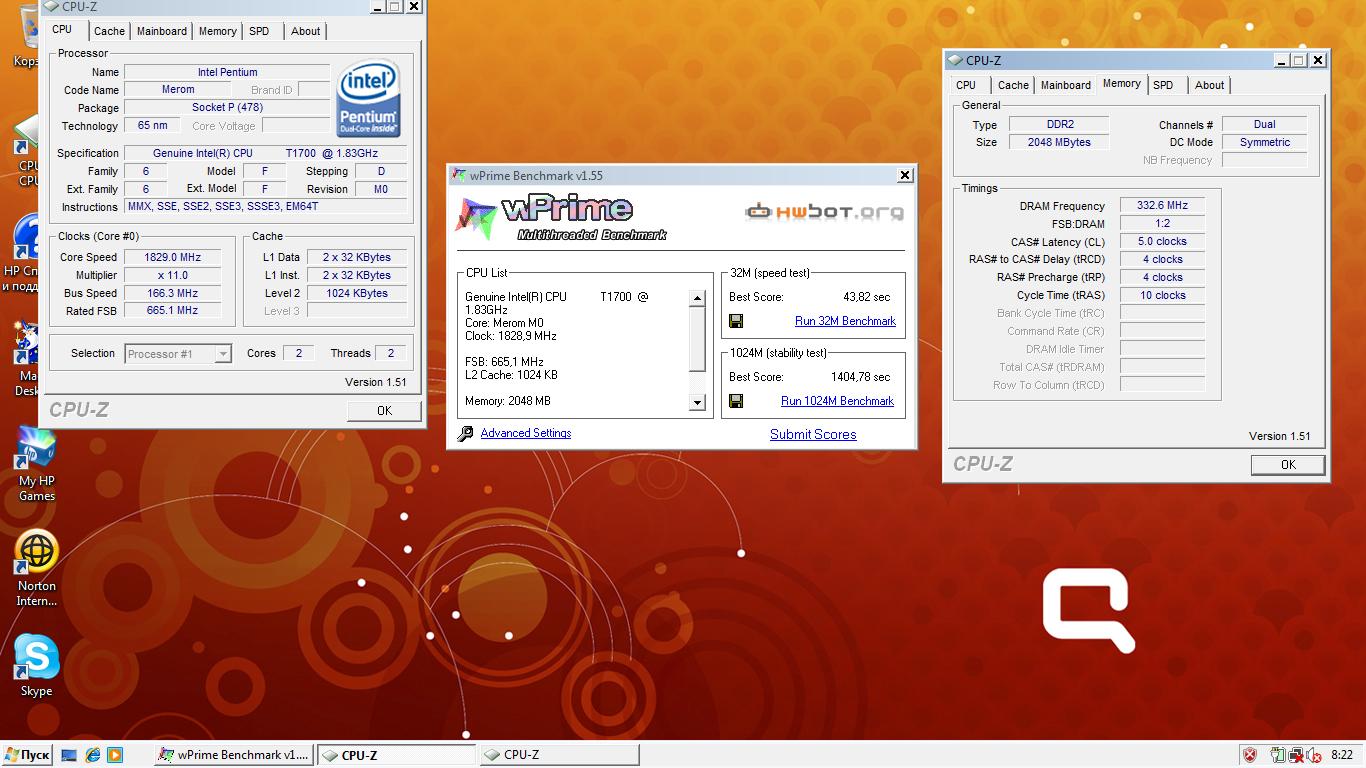This screenshot has width=1366, height=768.
Task: Select SPD tab in right CPU-Z window
Action: [1163, 85]
